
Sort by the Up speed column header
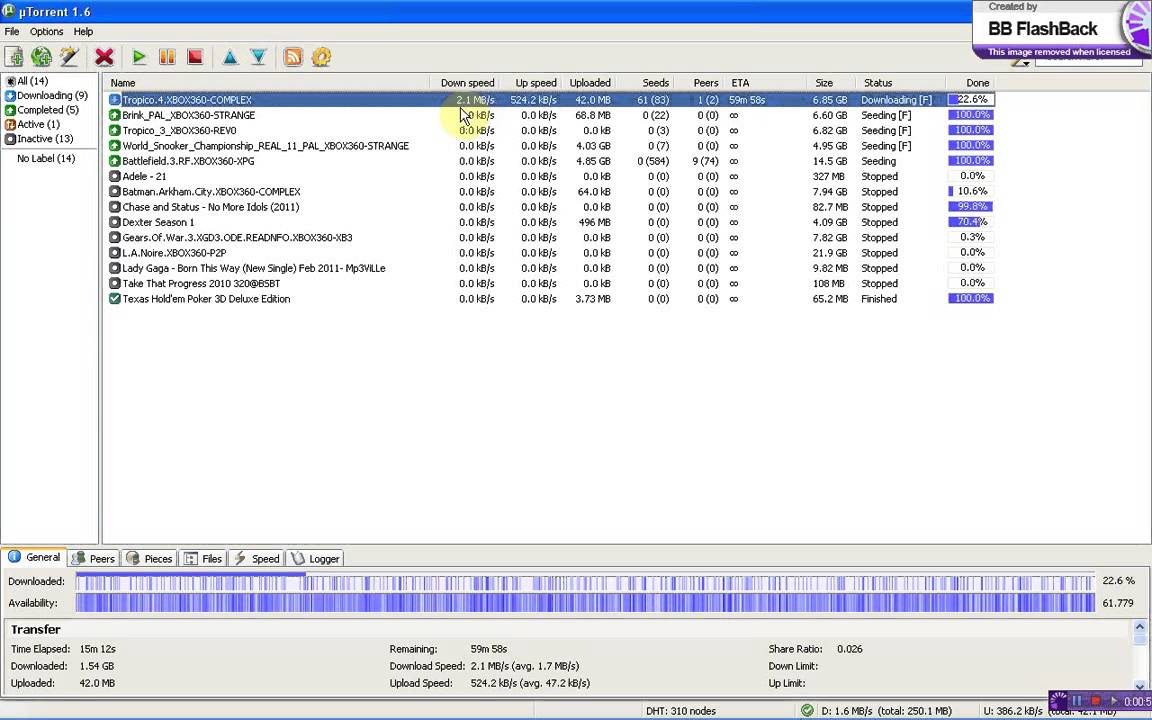[531, 83]
